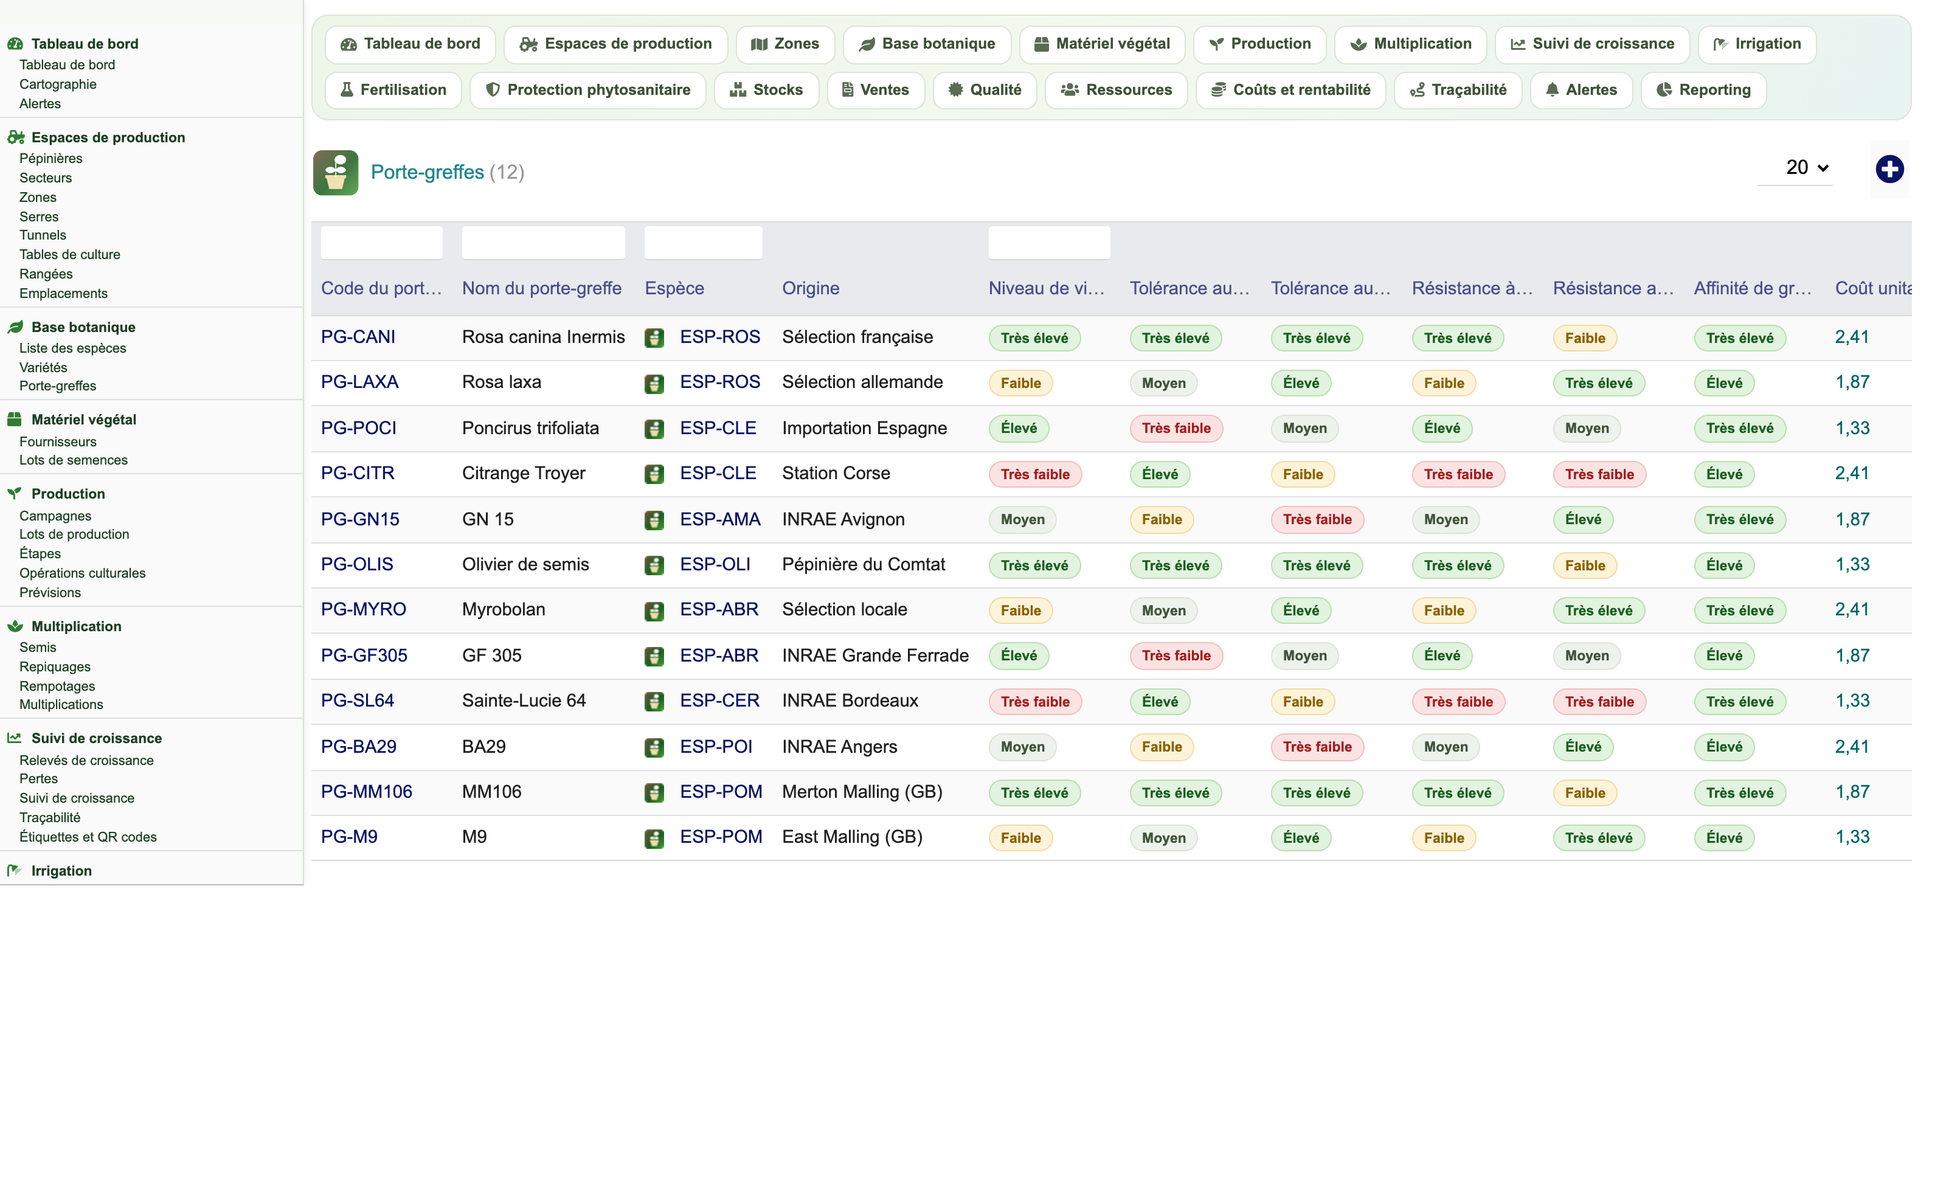Click the Porte-greffes plant pot icon

point(336,172)
